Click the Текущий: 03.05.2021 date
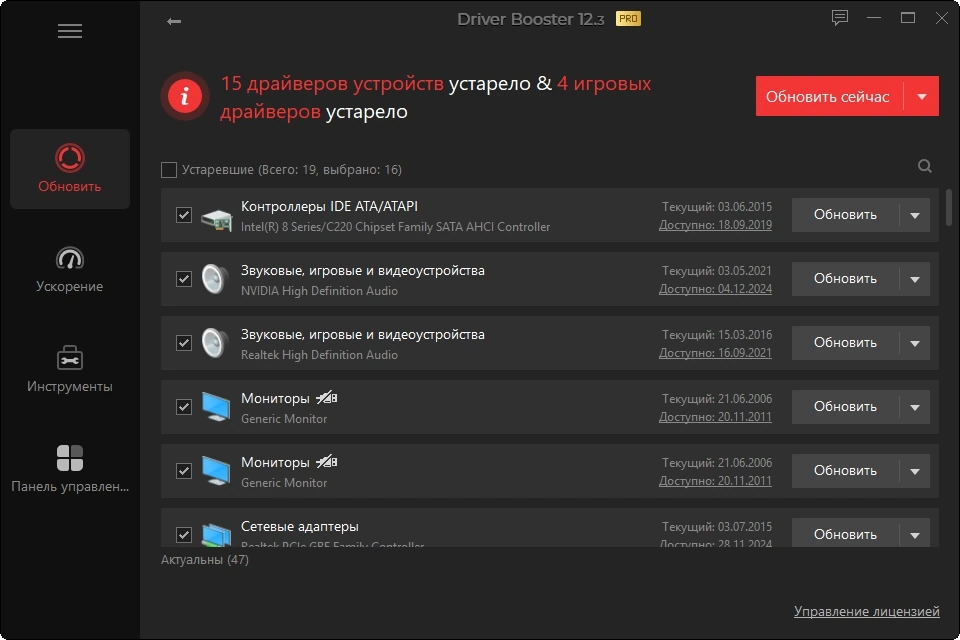Viewport: 960px width, 640px height. click(717, 271)
